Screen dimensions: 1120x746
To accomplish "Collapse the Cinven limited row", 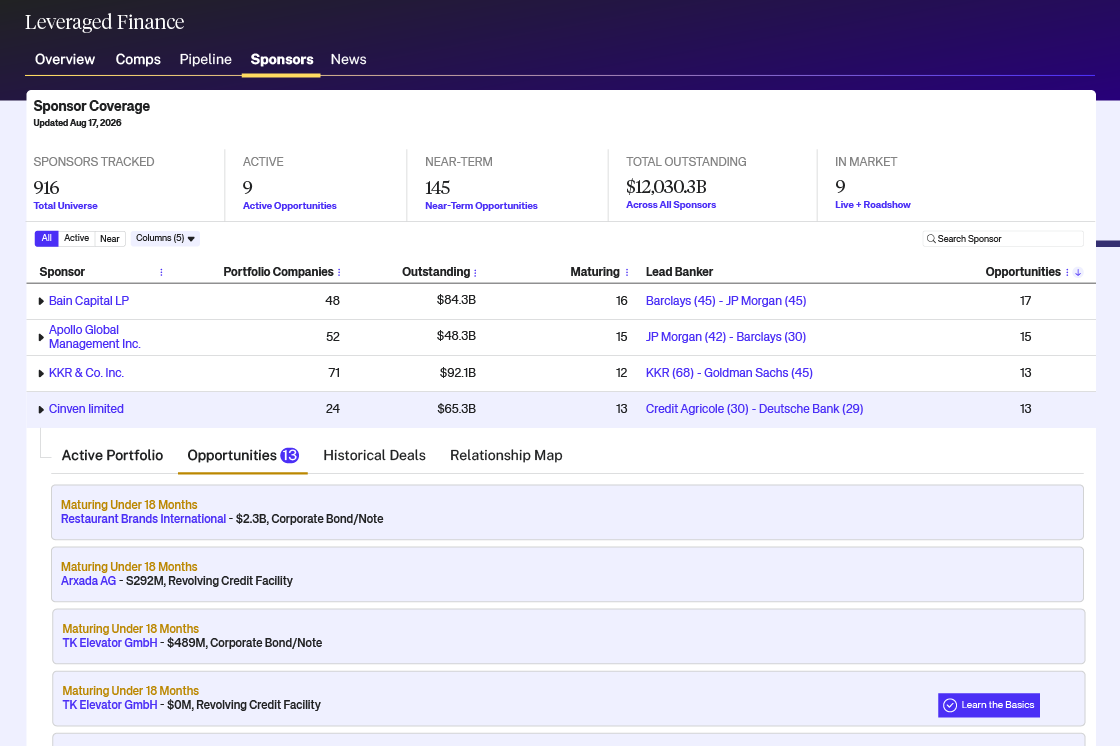I will point(41,409).
